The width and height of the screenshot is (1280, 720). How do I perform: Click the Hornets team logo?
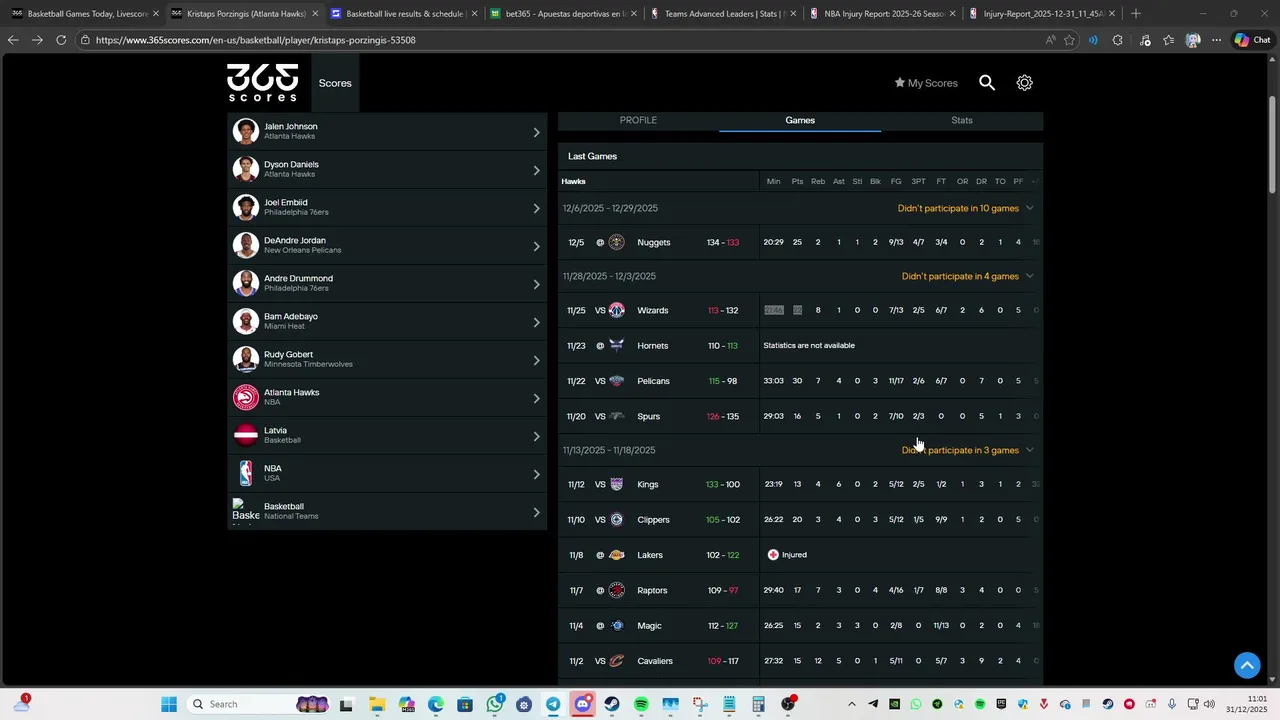[x=616, y=346]
